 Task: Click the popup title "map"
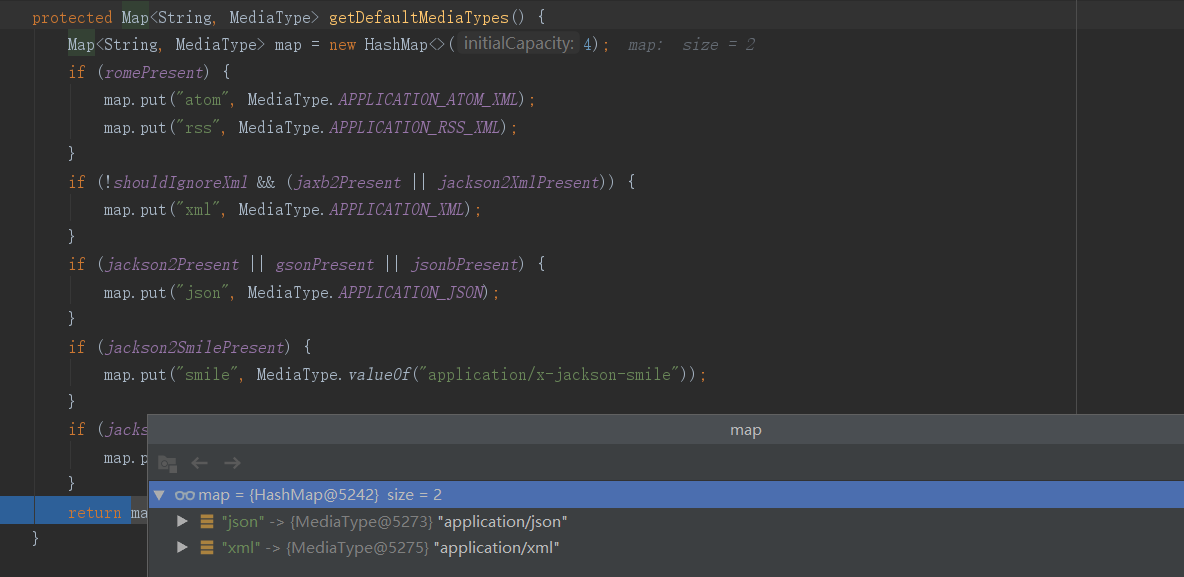(746, 430)
